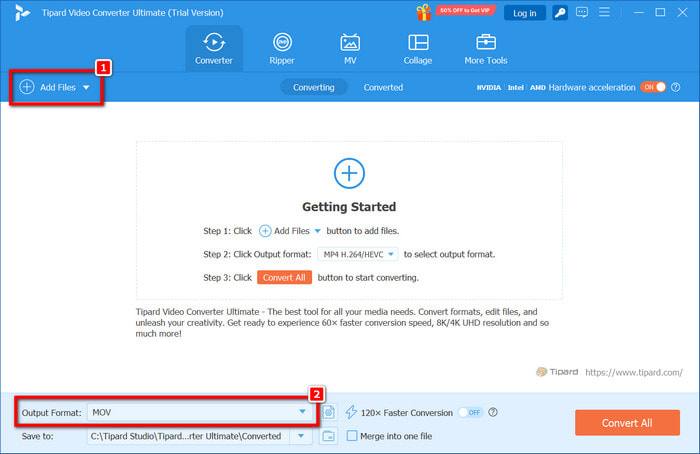This screenshot has width=700, height=454.
Task: Click the small Convert All button in Step 3
Action: tap(284, 277)
